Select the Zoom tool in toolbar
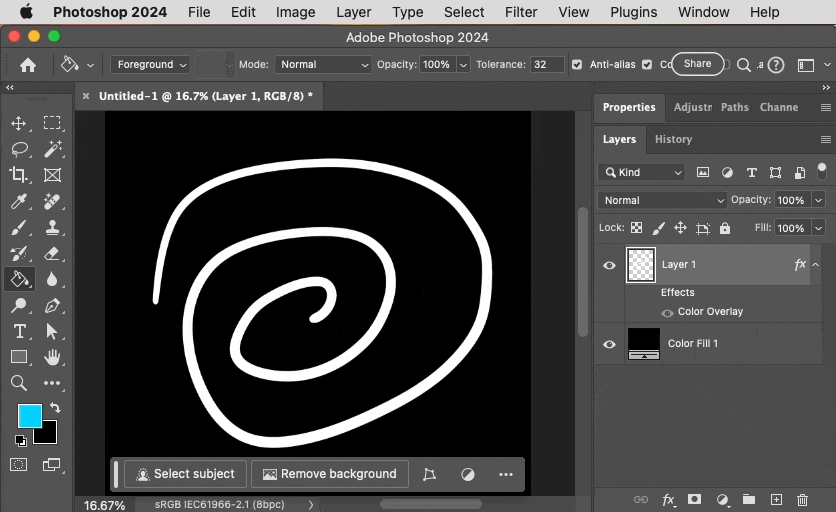 click(x=19, y=382)
